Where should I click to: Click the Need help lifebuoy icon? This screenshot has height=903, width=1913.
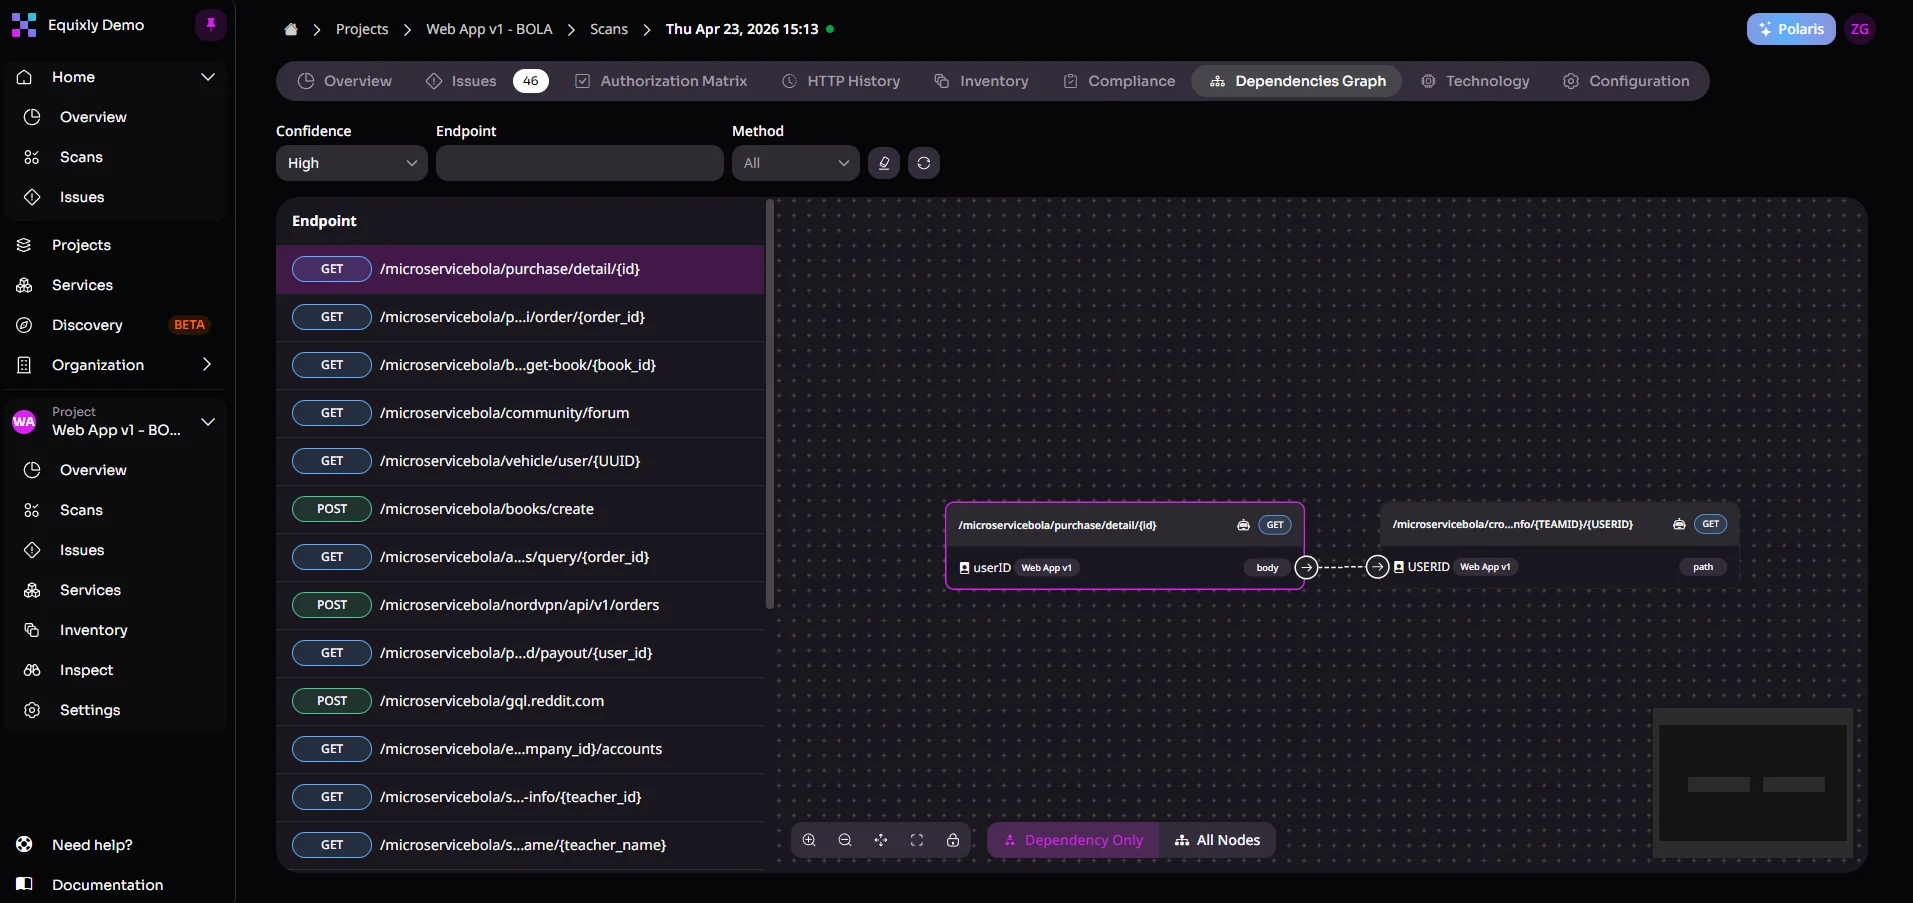click(x=25, y=845)
